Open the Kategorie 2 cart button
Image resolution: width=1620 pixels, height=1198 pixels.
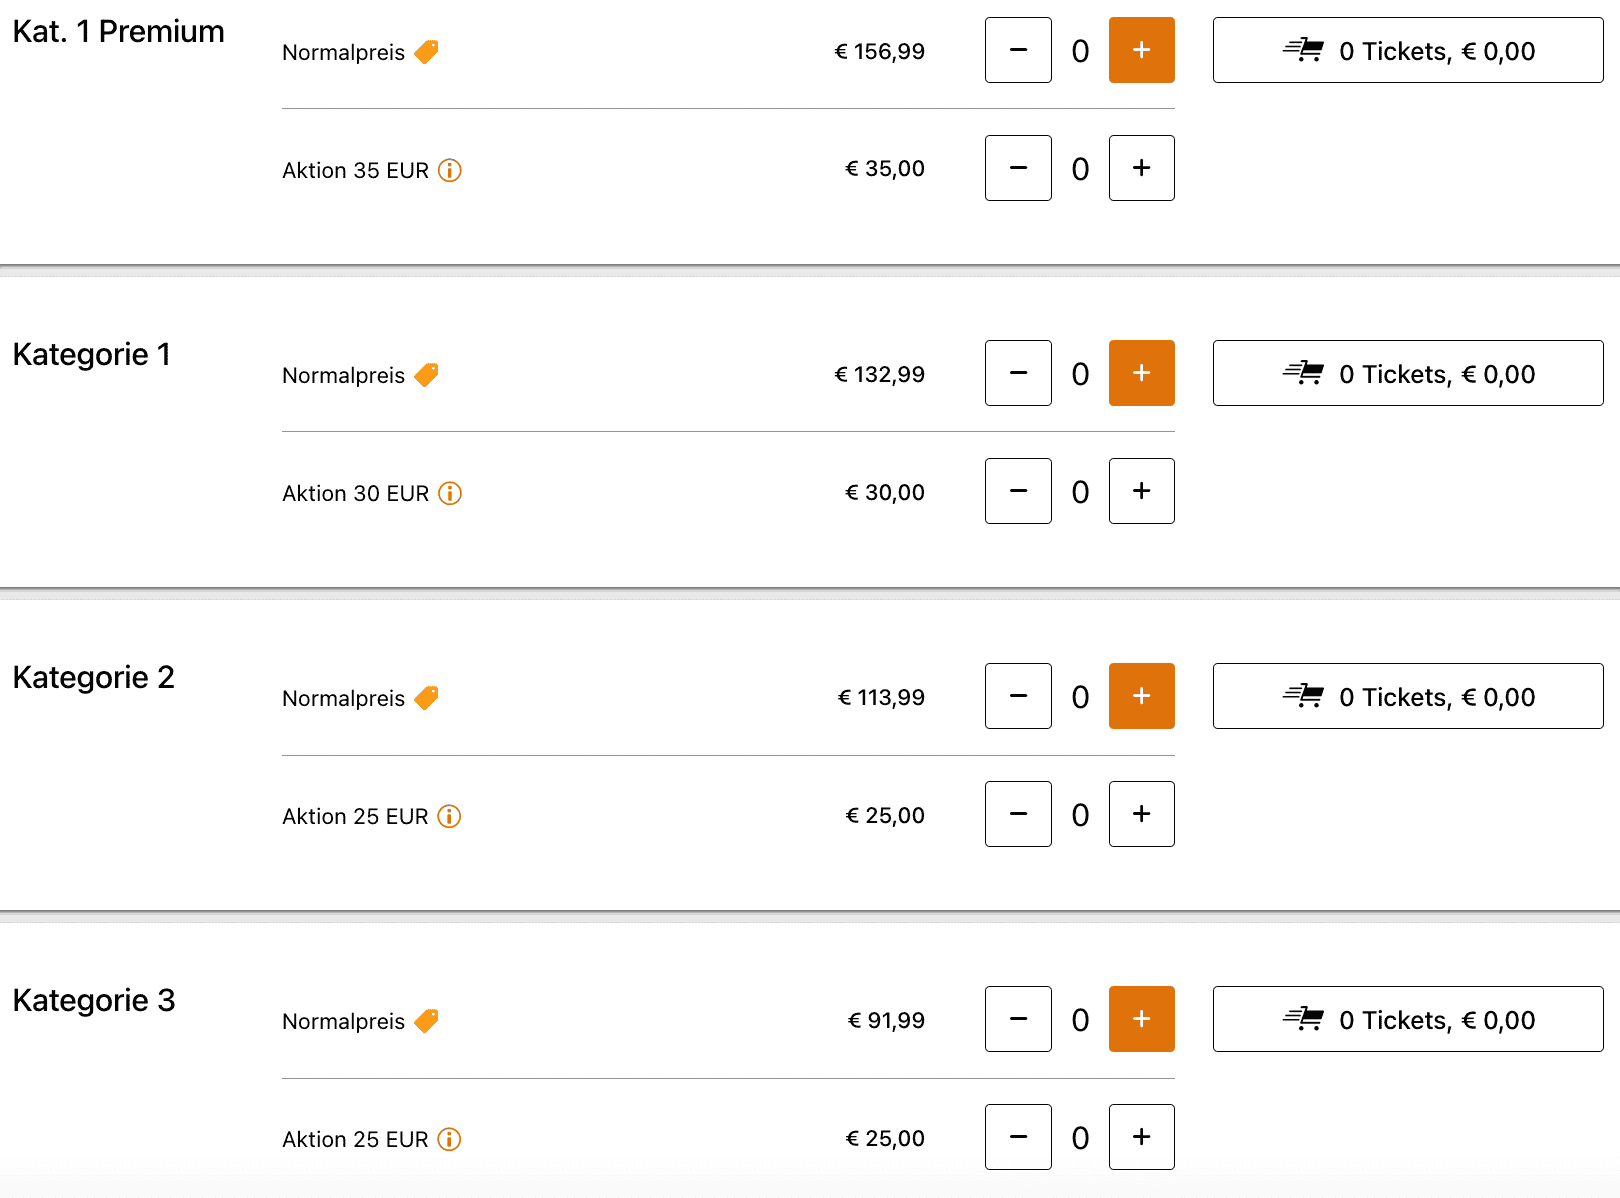point(1407,696)
